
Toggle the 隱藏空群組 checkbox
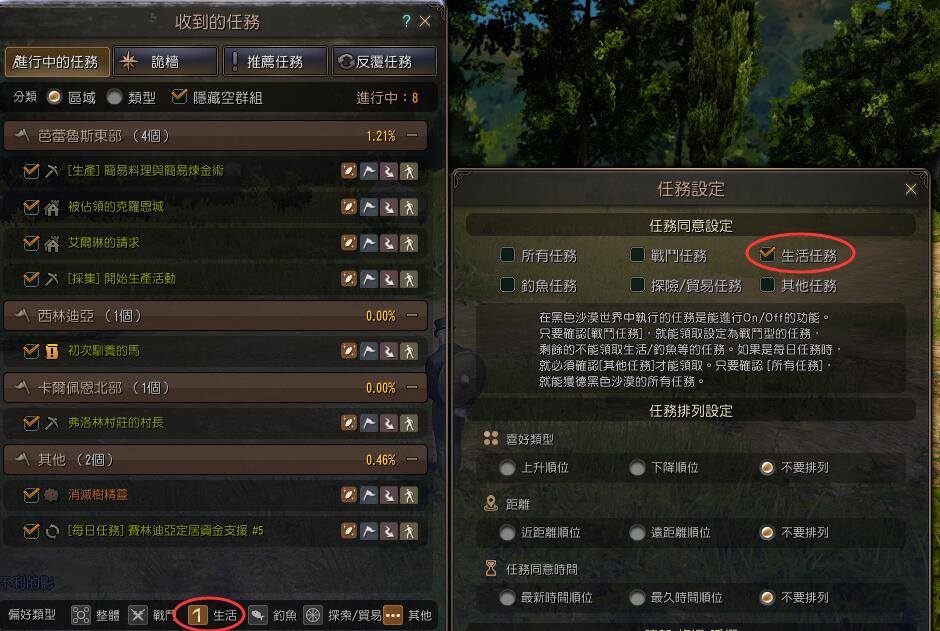179,96
